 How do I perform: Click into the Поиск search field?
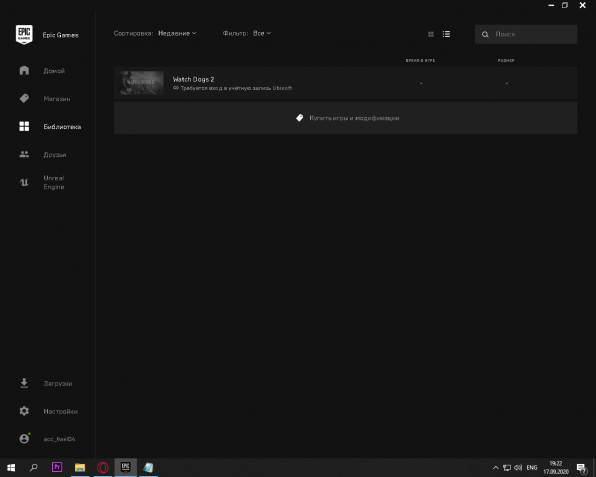[x=526, y=34]
